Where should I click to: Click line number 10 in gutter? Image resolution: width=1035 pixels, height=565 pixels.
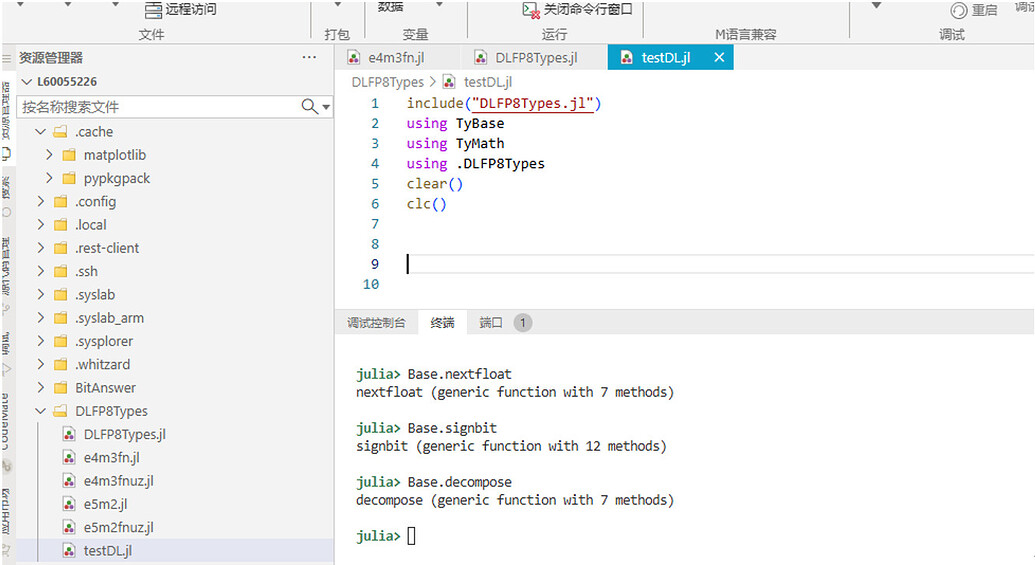pyautogui.click(x=371, y=284)
